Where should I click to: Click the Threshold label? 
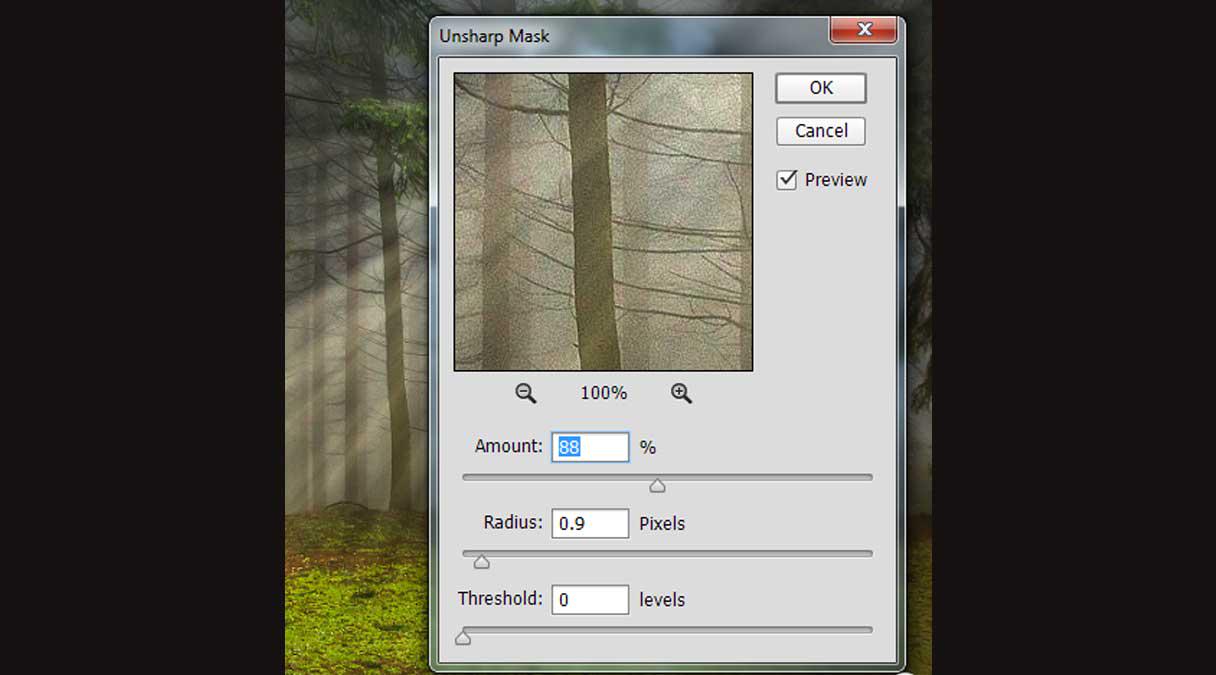pos(500,599)
